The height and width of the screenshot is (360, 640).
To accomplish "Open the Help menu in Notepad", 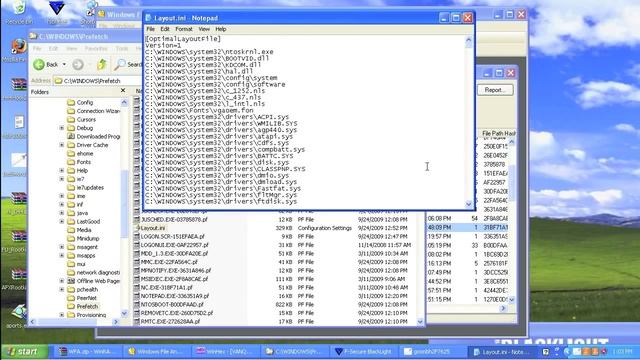I will (x=221, y=29).
